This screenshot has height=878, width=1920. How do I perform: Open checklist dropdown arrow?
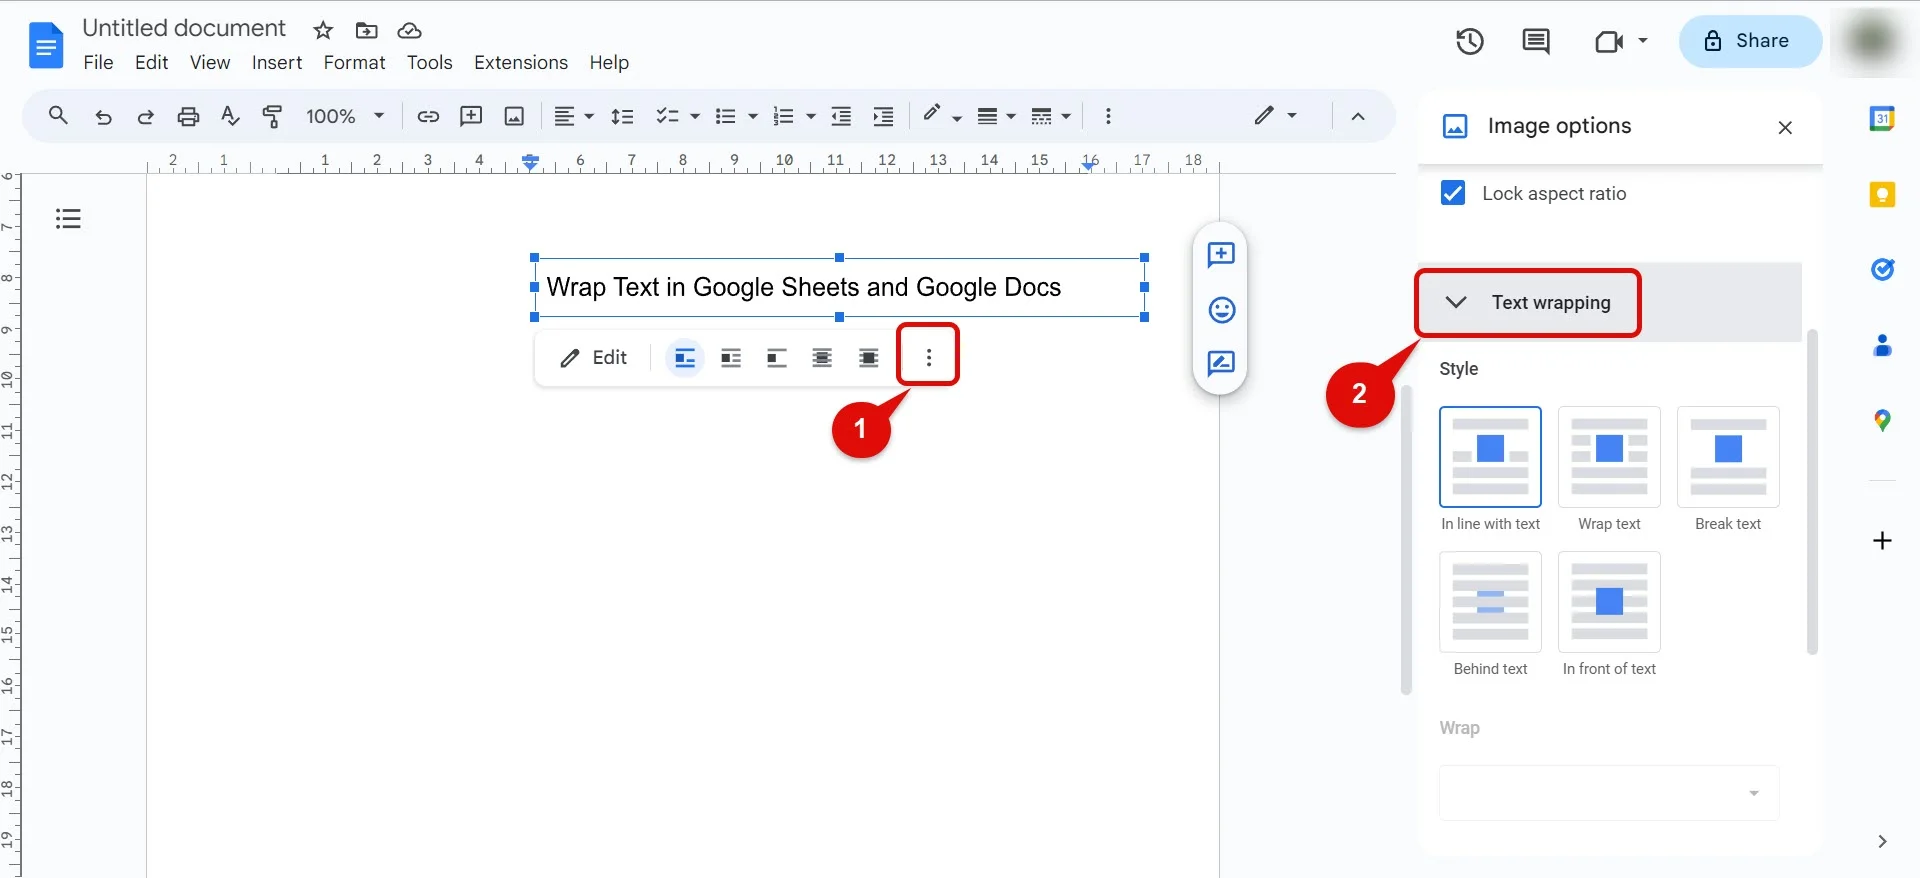pyautogui.click(x=694, y=116)
